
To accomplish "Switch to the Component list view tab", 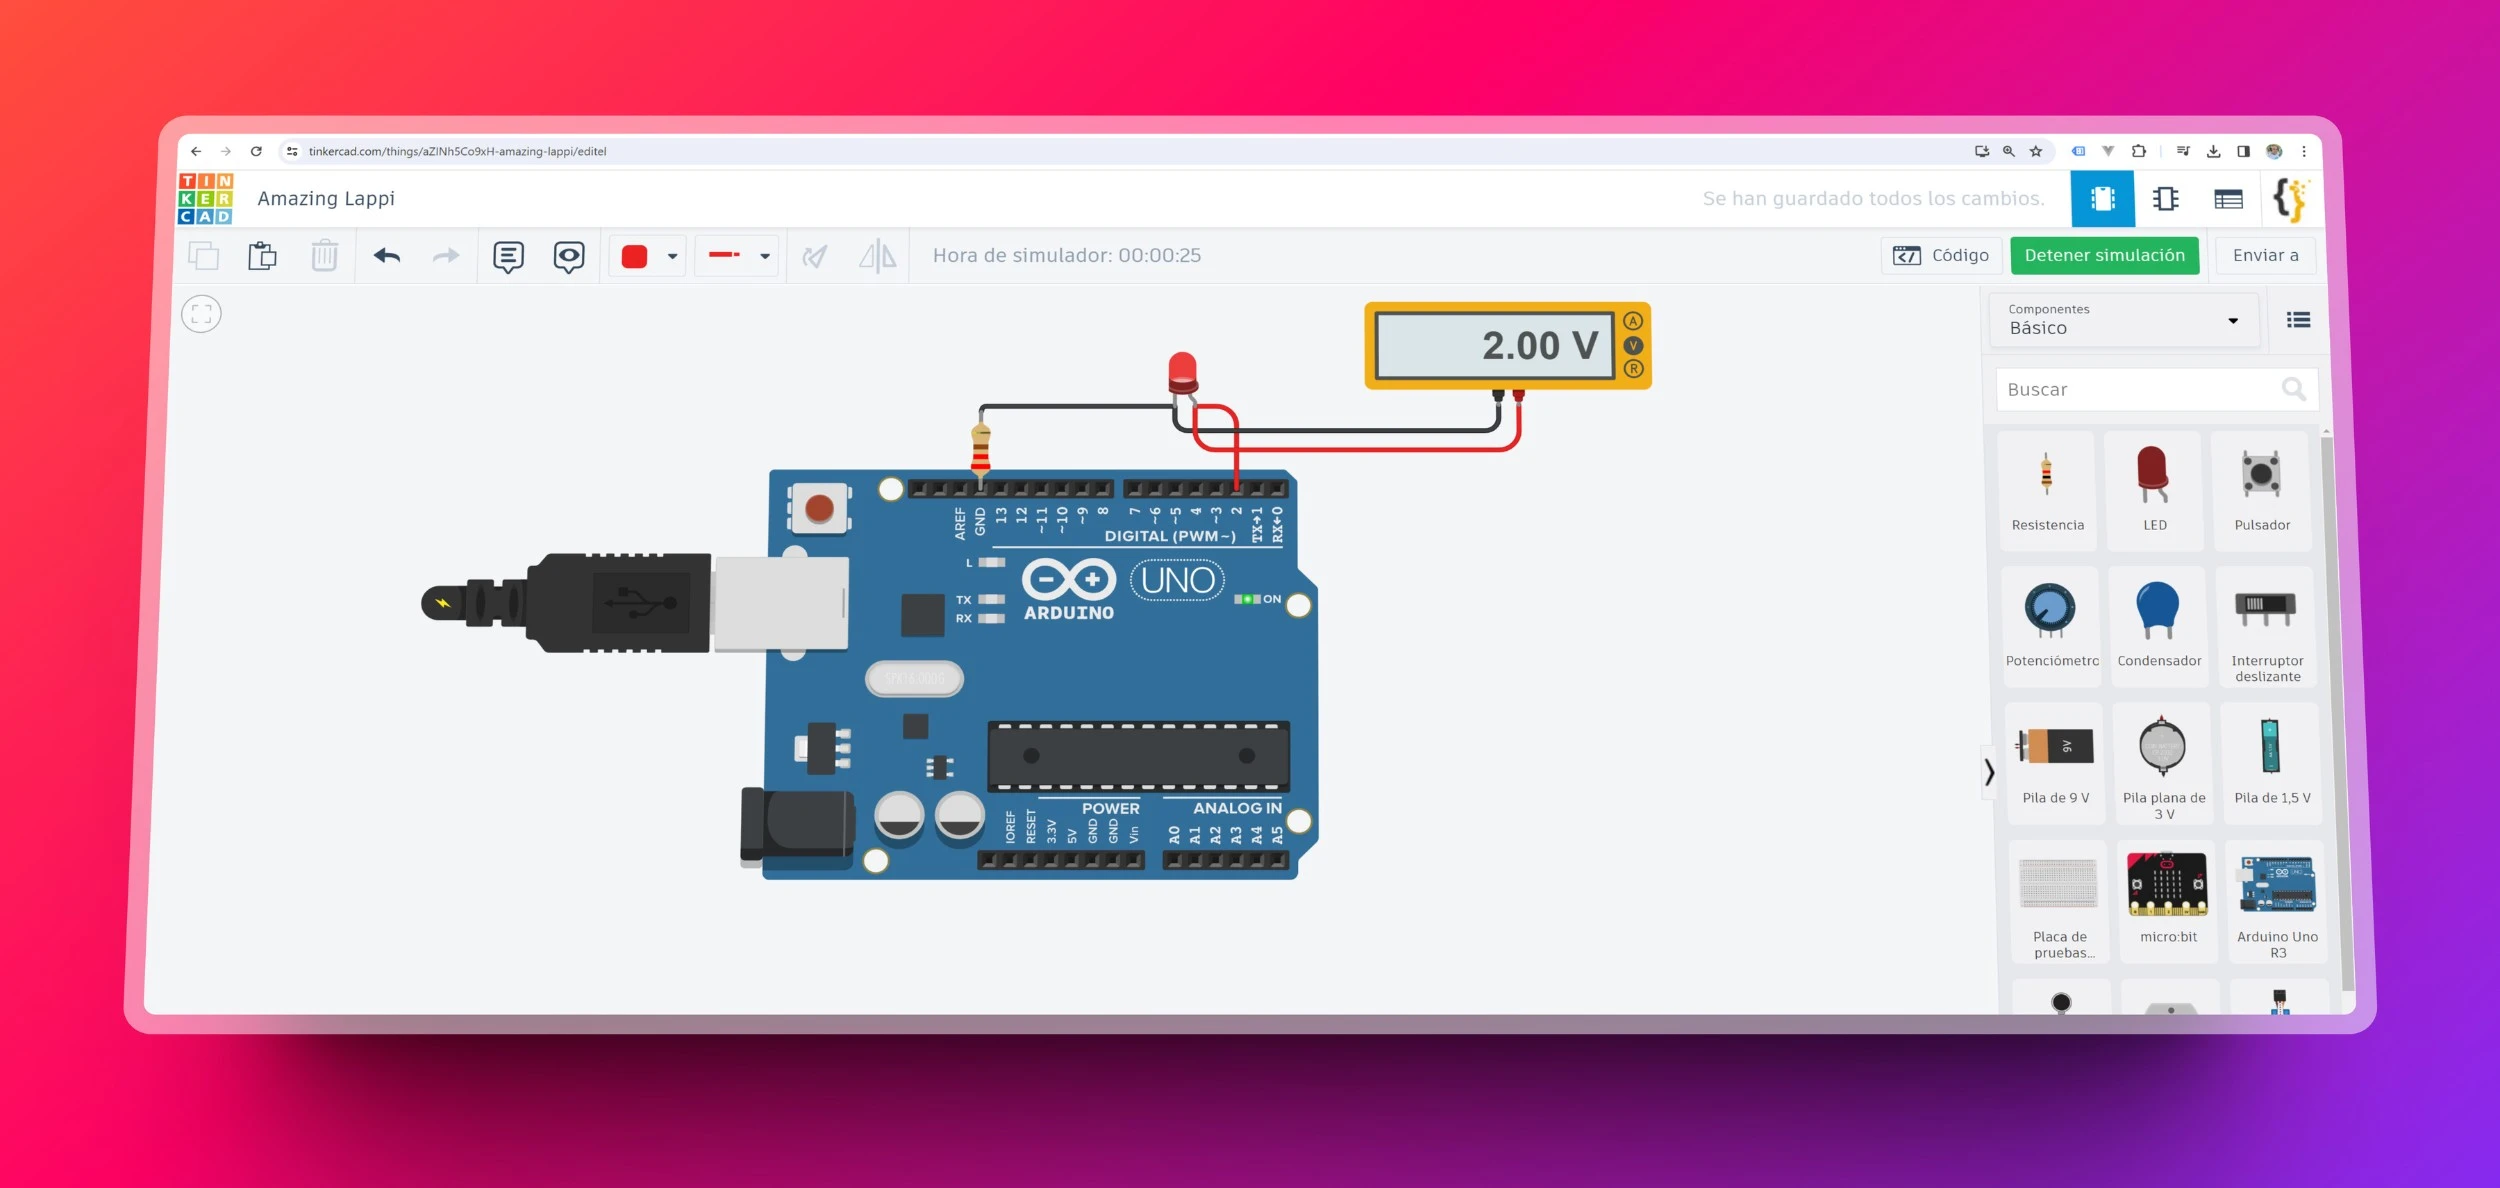I will pos(2228,199).
